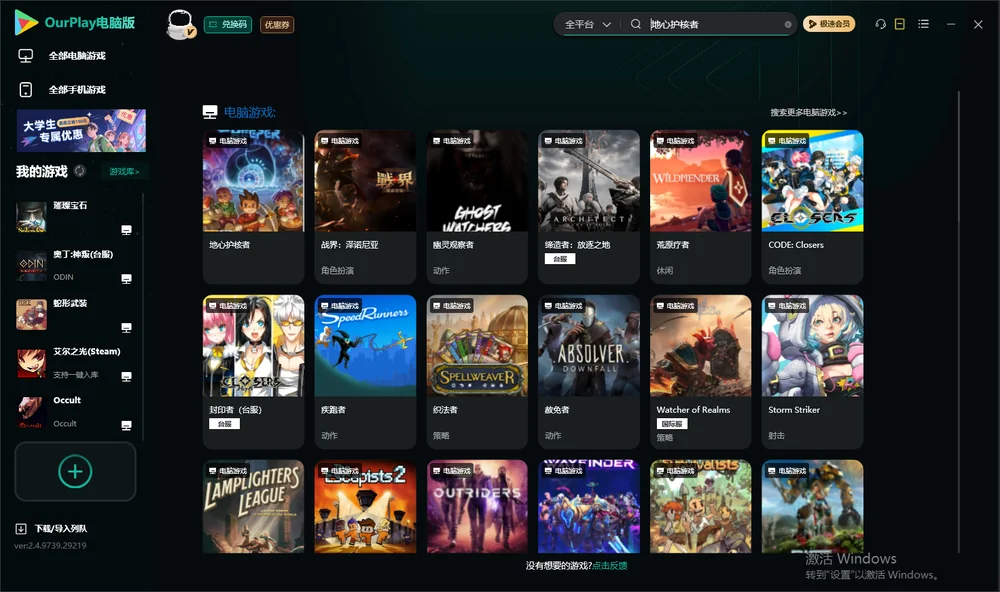Viewport: 1000px width, 592px height.
Task: Open the 全平台 platform dropdown
Action: pos(587,24)
